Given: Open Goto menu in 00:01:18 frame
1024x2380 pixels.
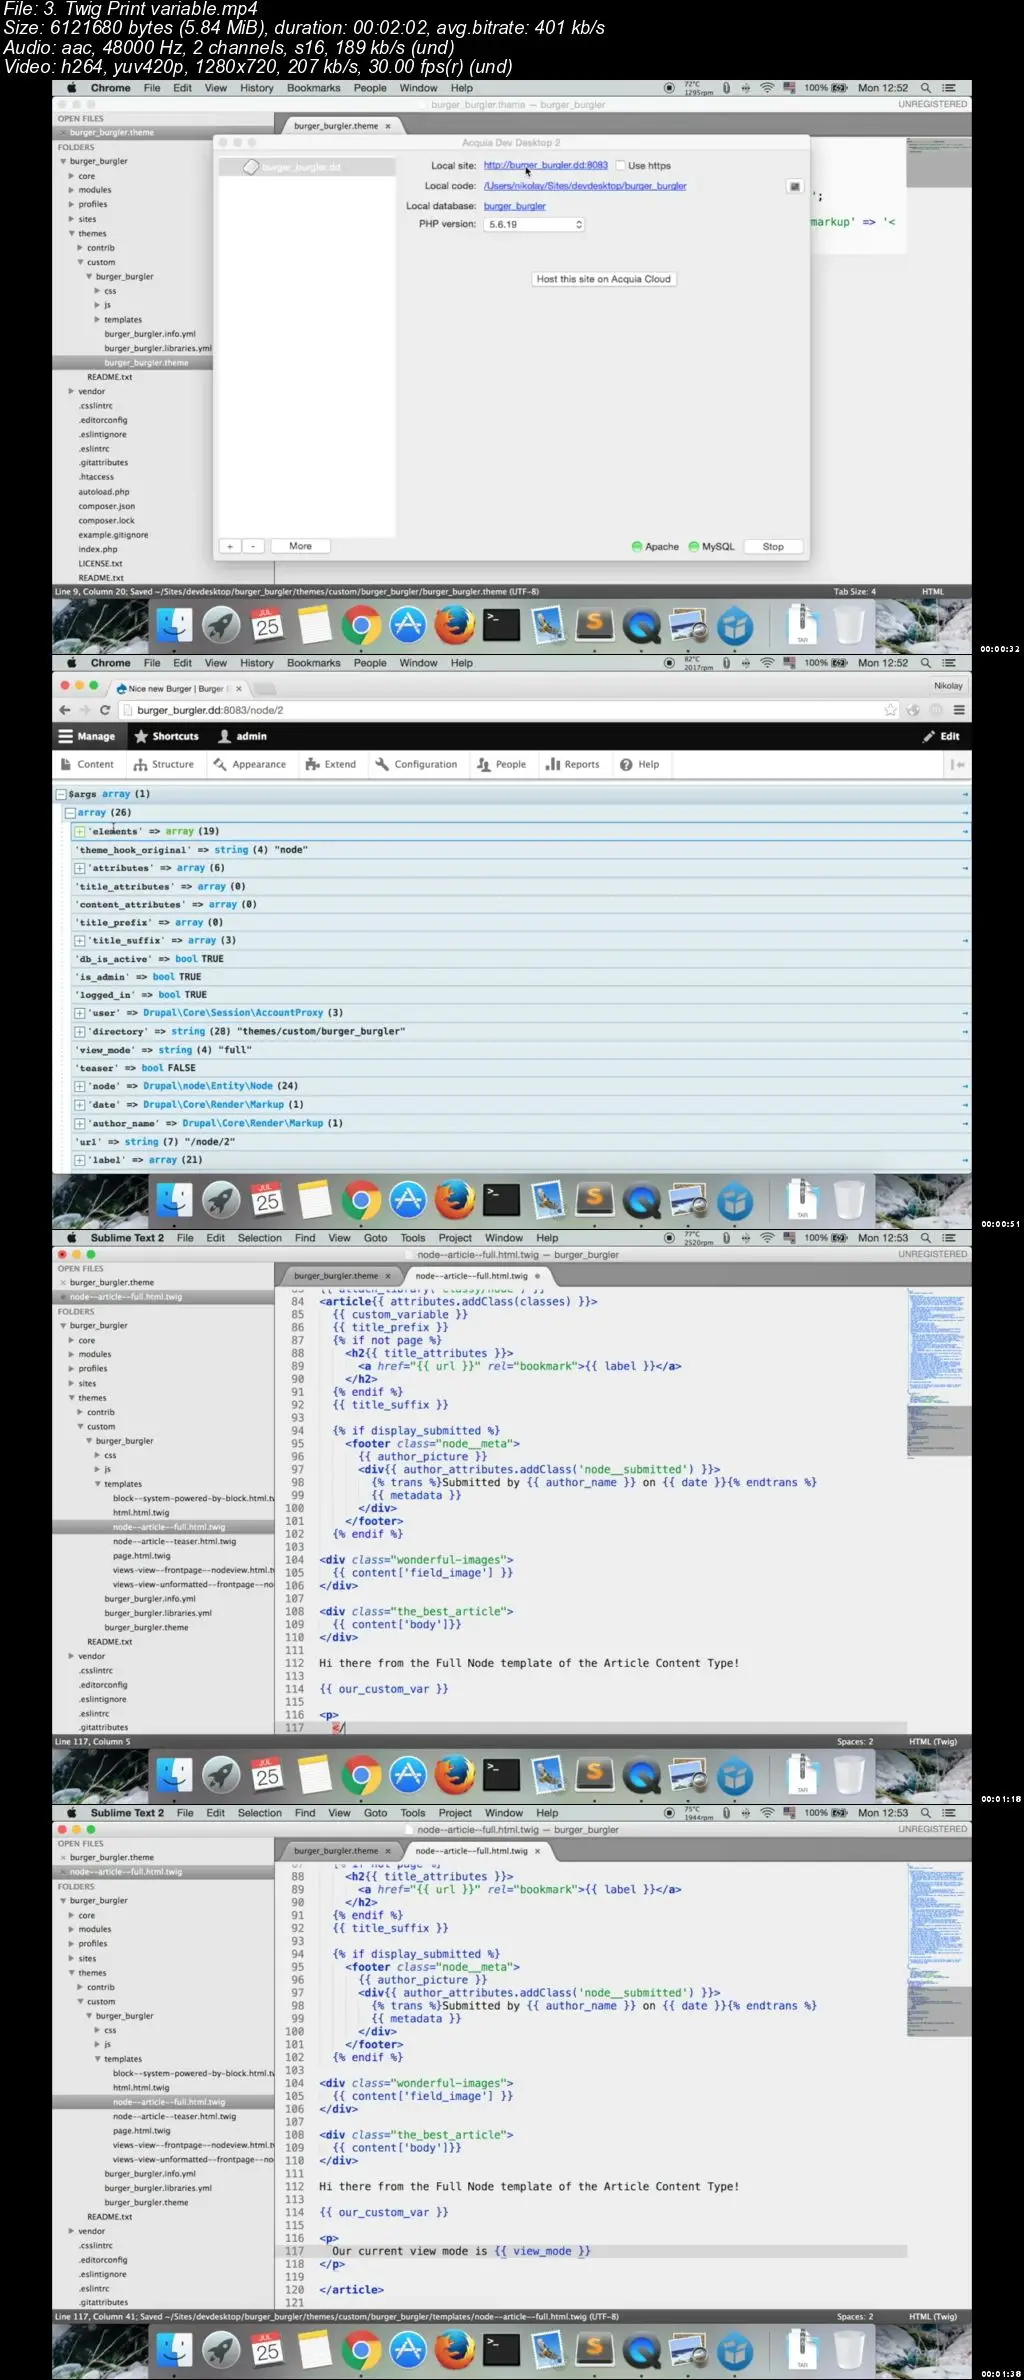Looking at the screenshot, I should pos(375,1238).
